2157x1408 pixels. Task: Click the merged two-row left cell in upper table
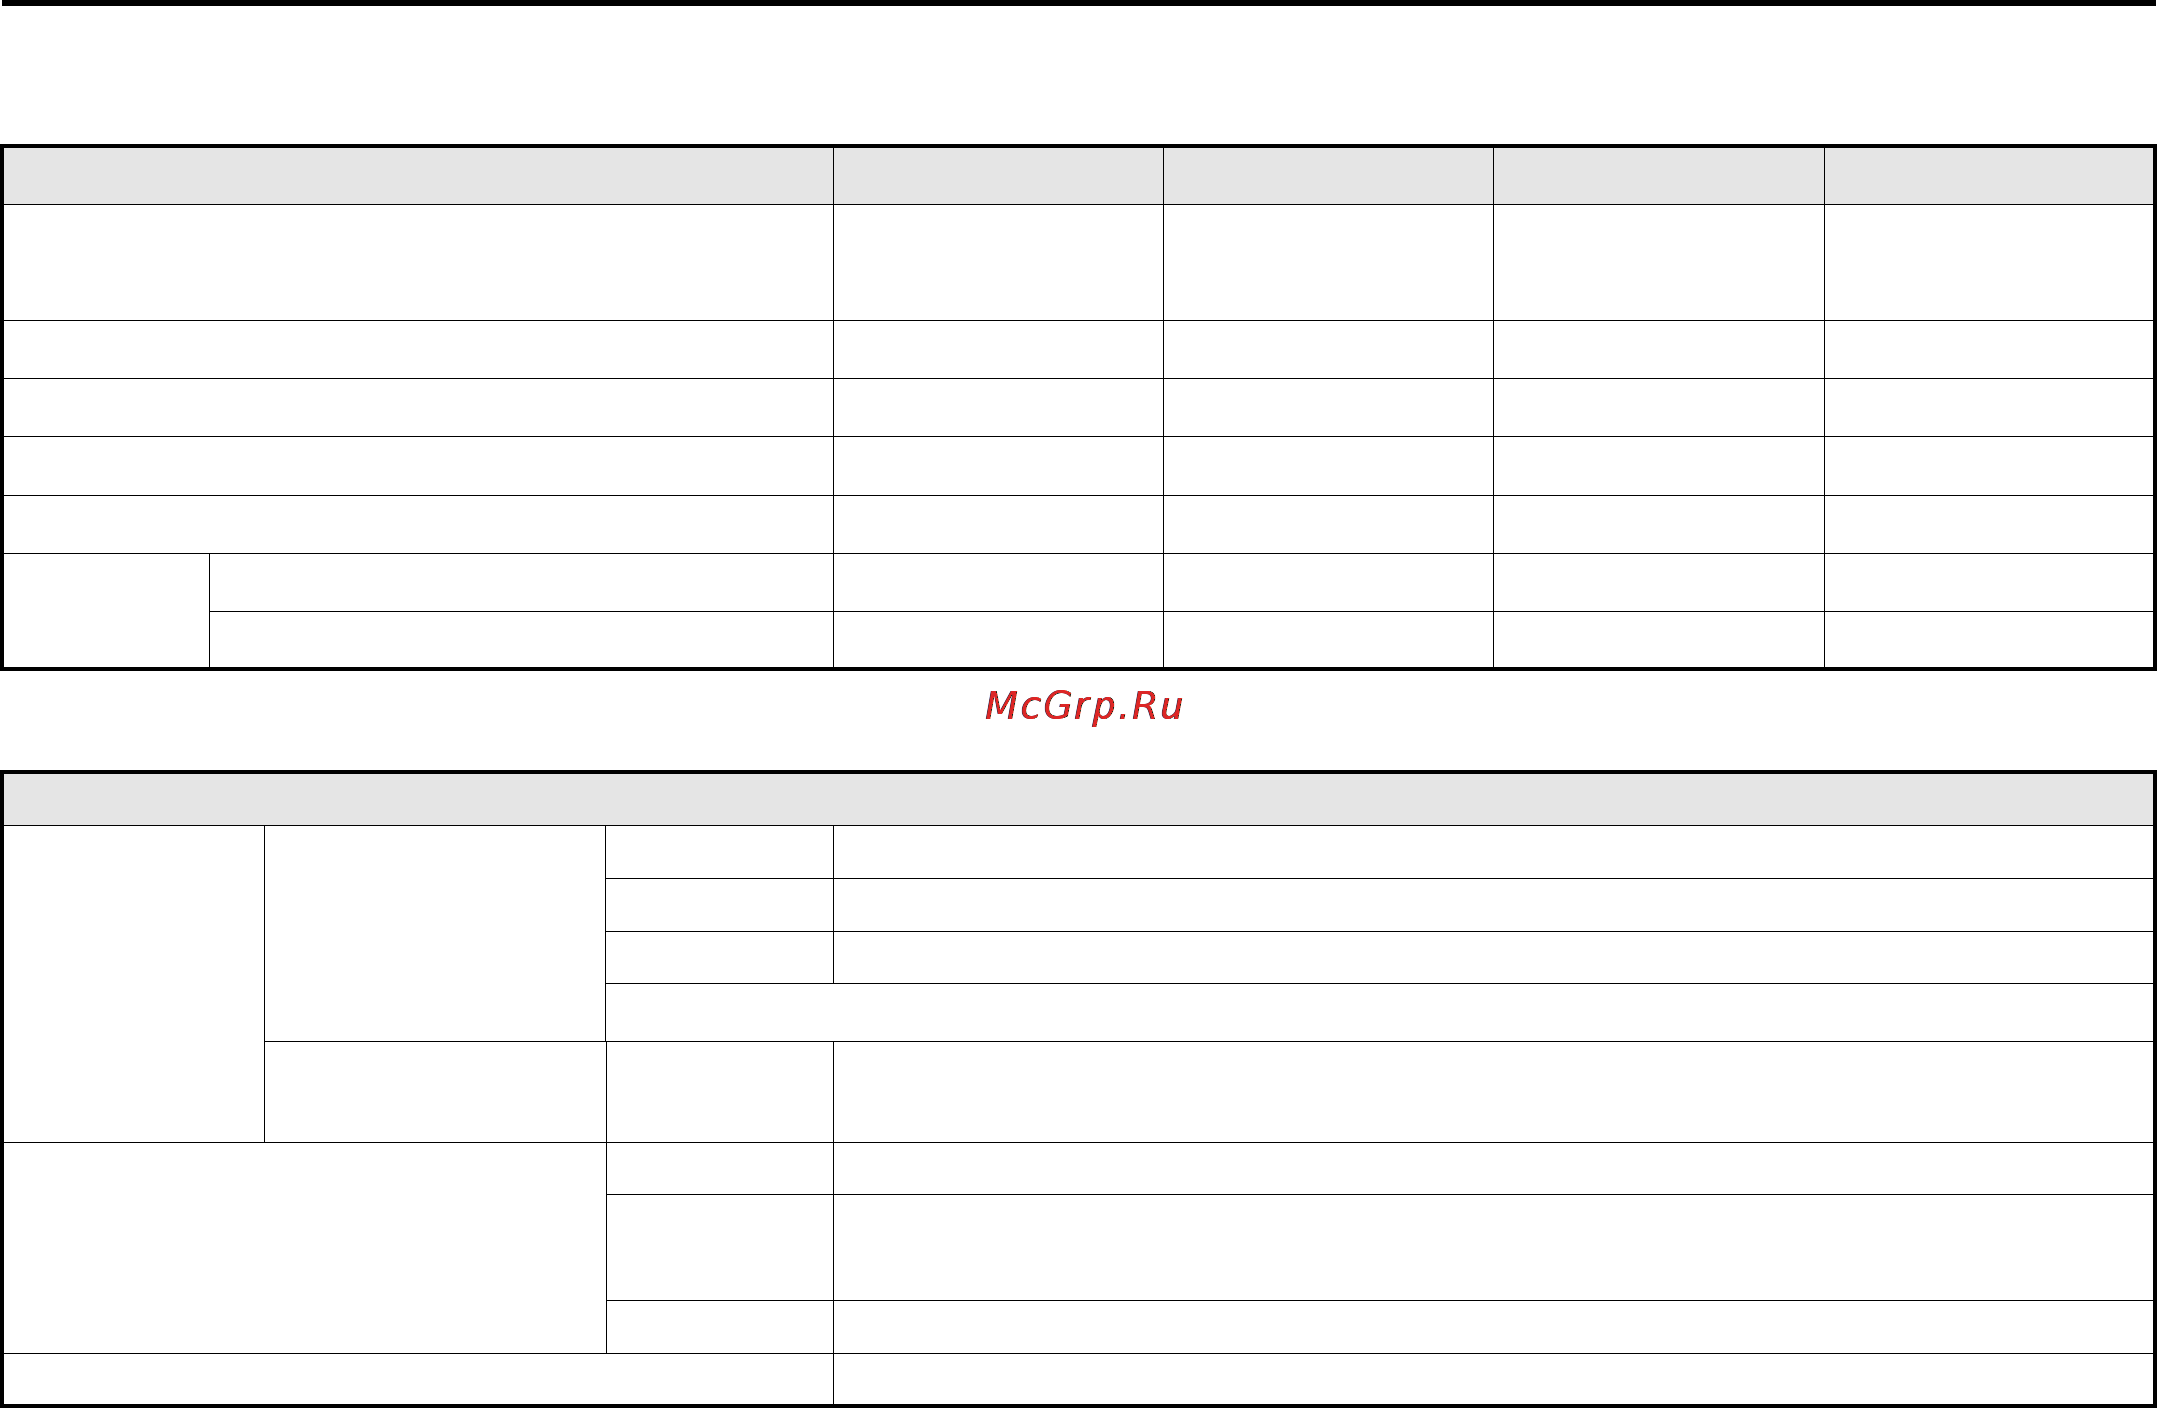point(106,610)
